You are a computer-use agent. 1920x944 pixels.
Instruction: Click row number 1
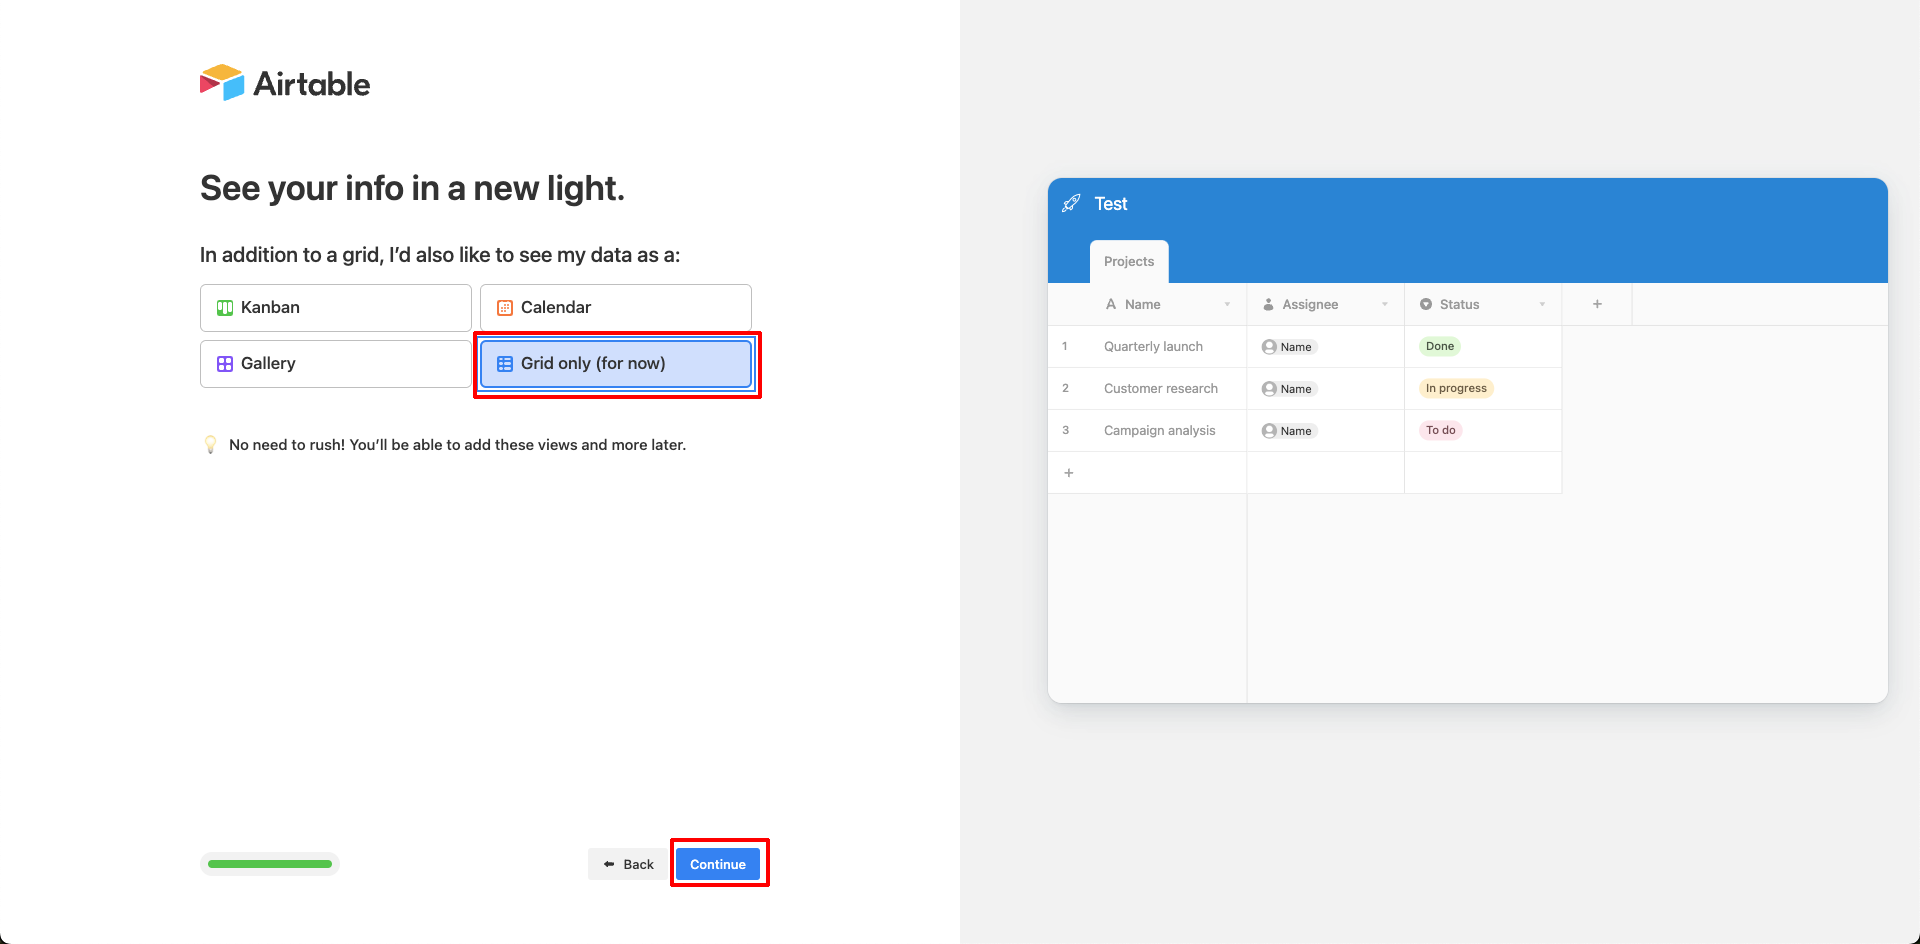click(x=1065, y=346)
